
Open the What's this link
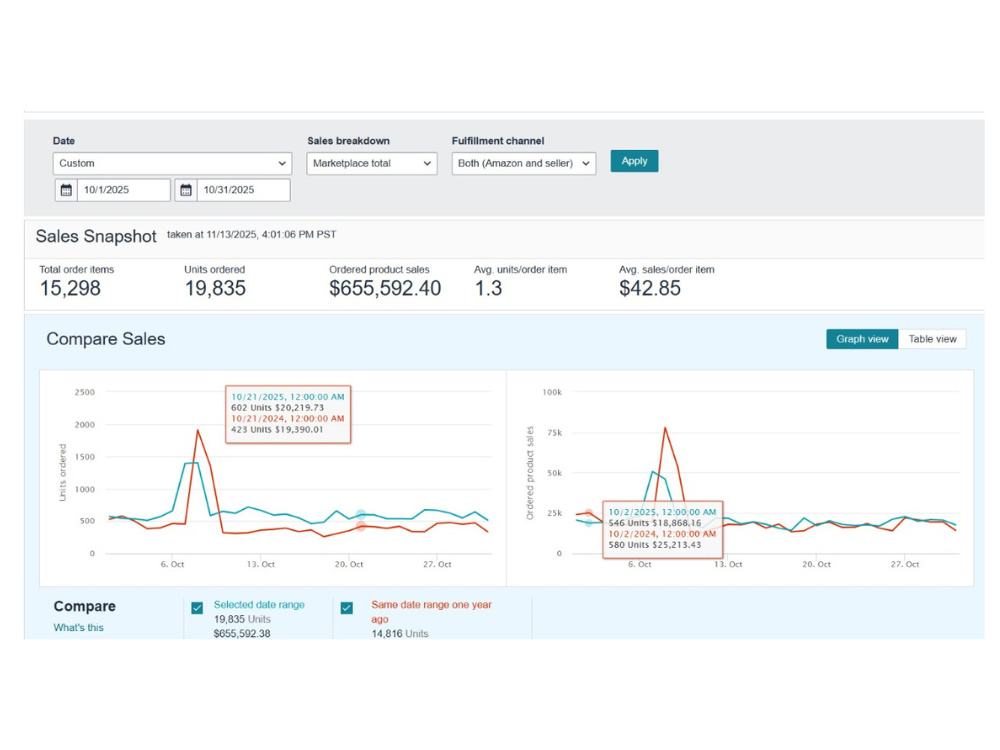(78, 628)
